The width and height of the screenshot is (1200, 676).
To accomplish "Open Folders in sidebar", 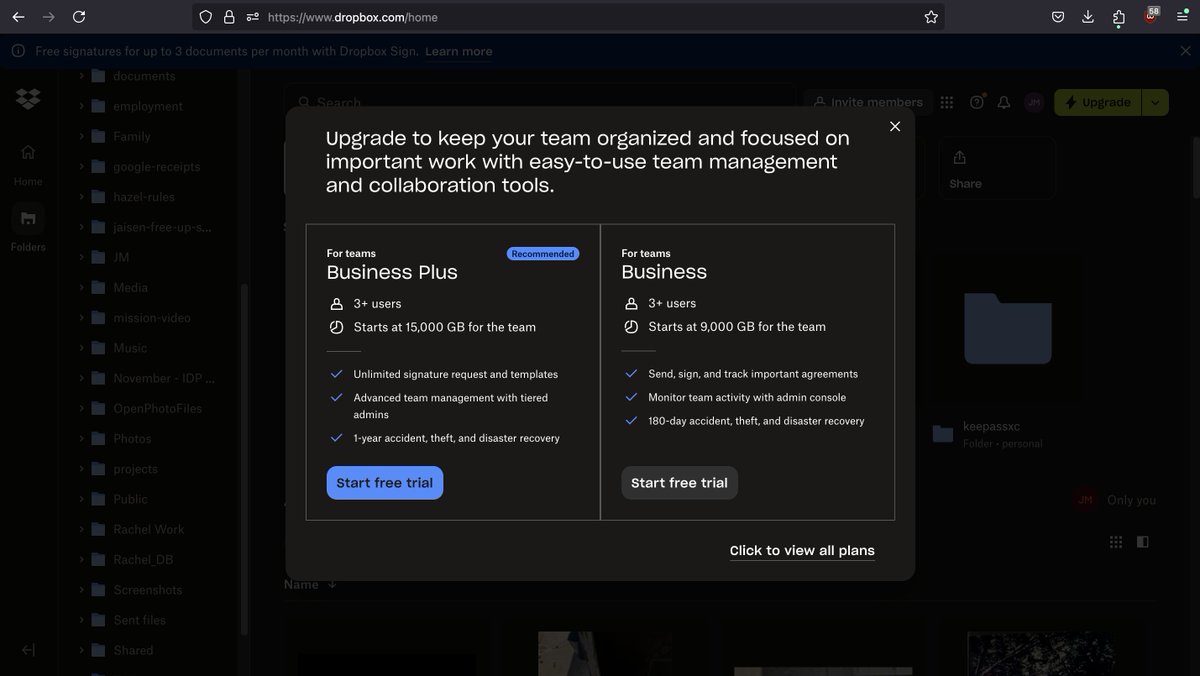I will point(28,228).
